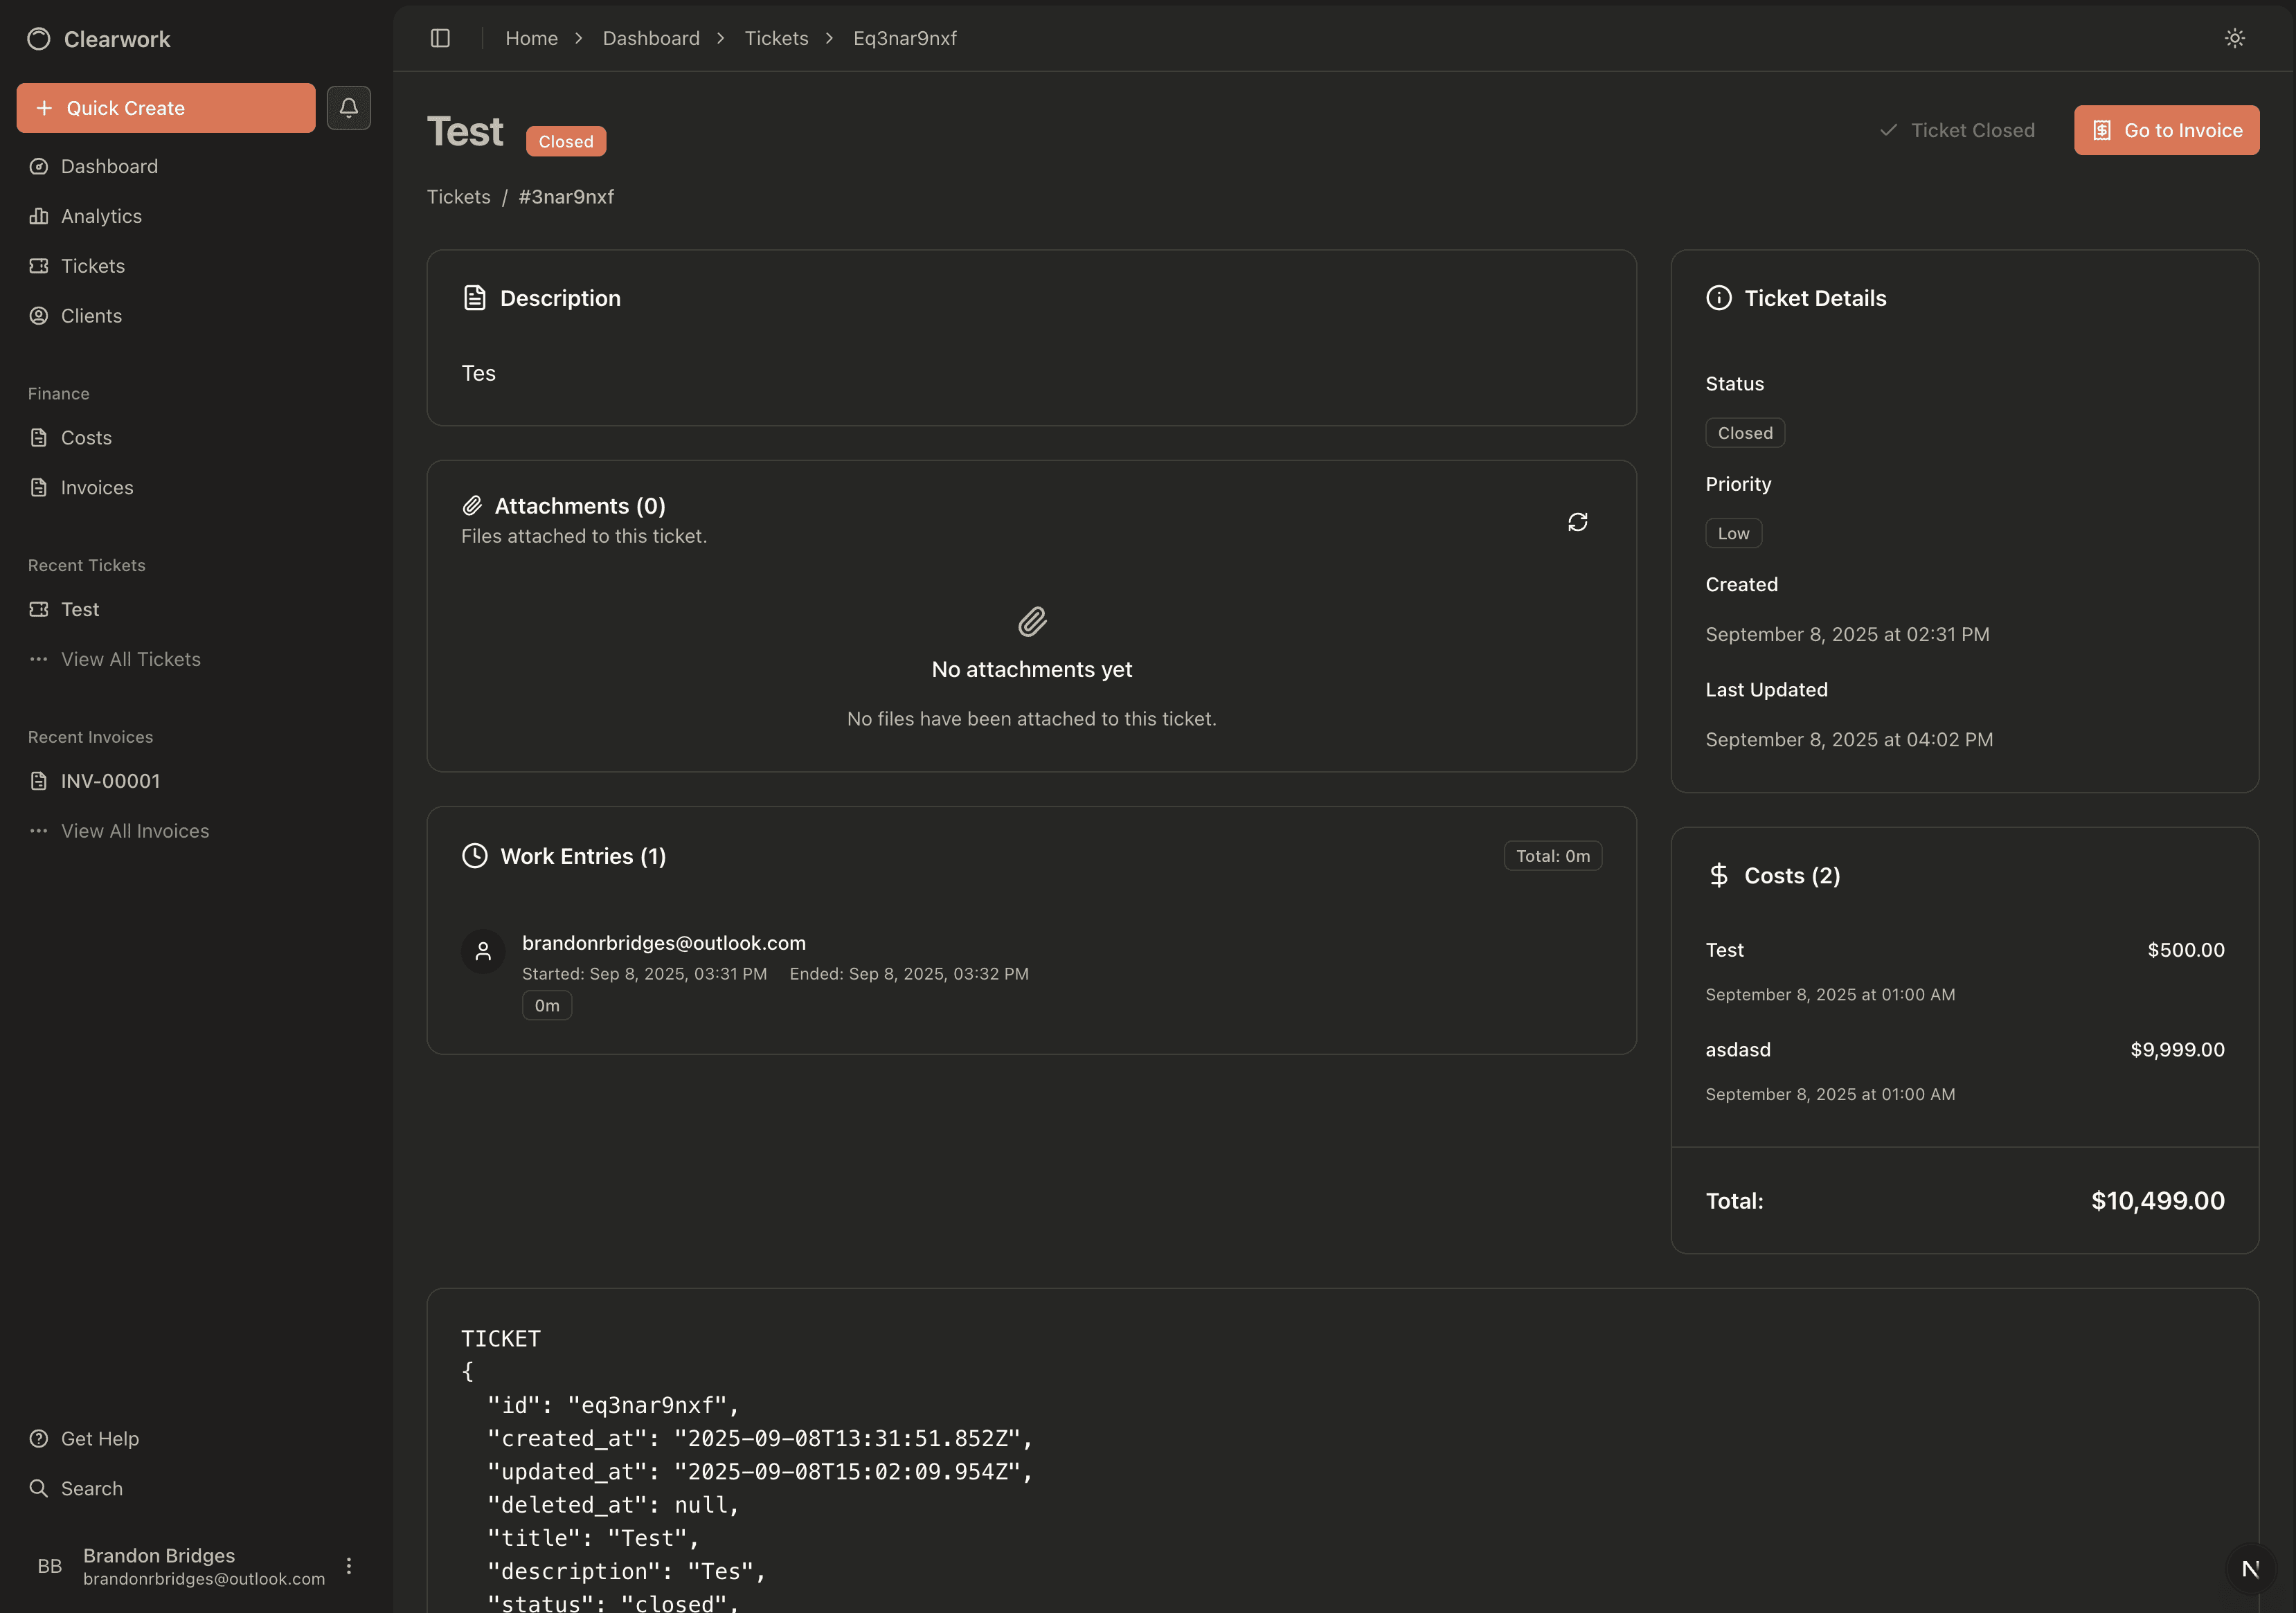Open Search in sidebar
This screenshot has height=1613, width=2296.
click(91, 1488)
